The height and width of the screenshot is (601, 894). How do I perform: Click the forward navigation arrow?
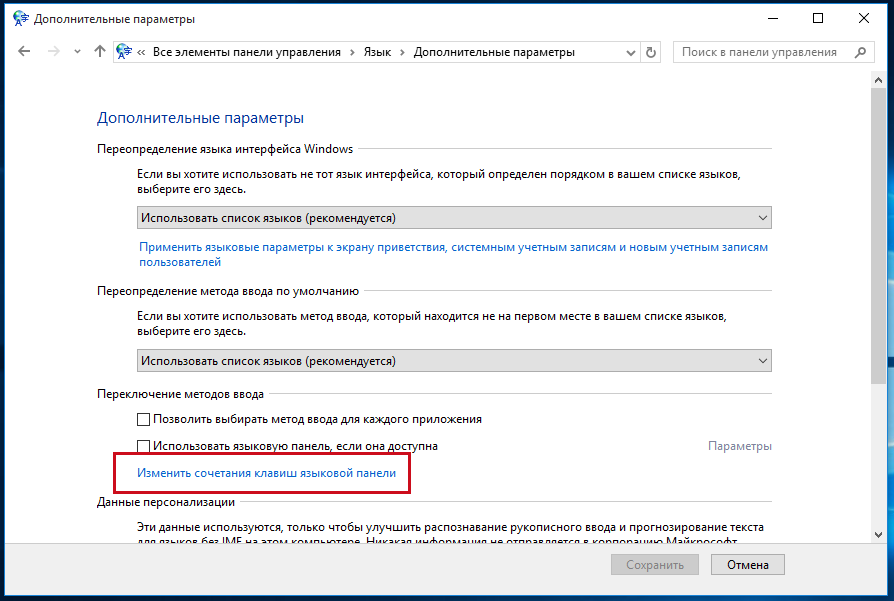pyautogui.click(x=54, y=52)
